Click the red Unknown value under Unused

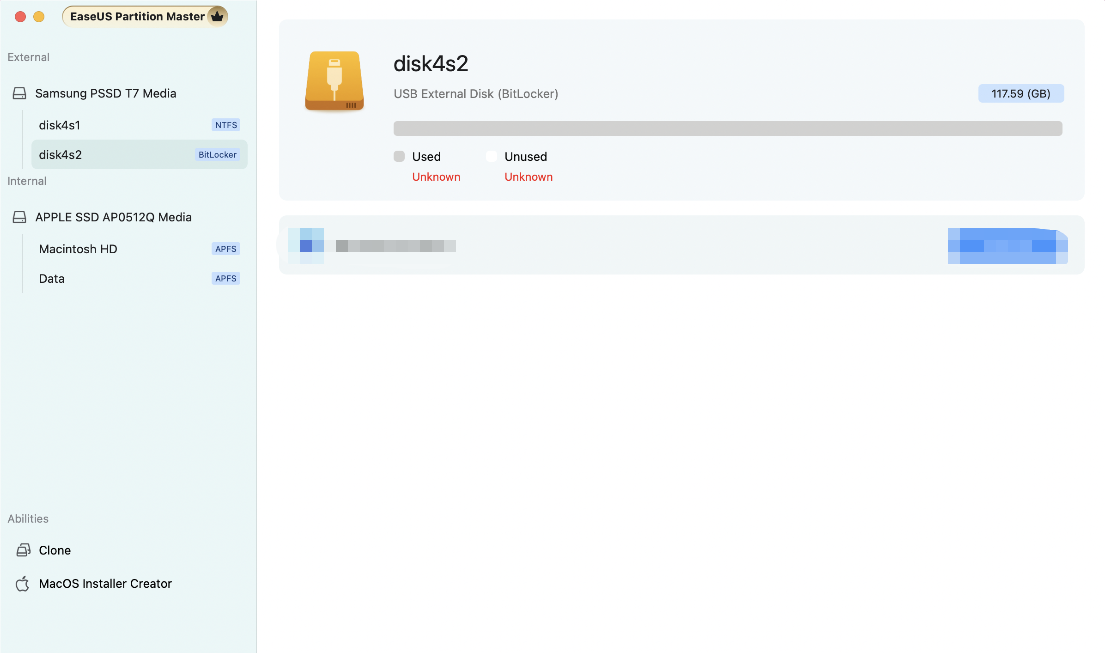tap(529, 177)
